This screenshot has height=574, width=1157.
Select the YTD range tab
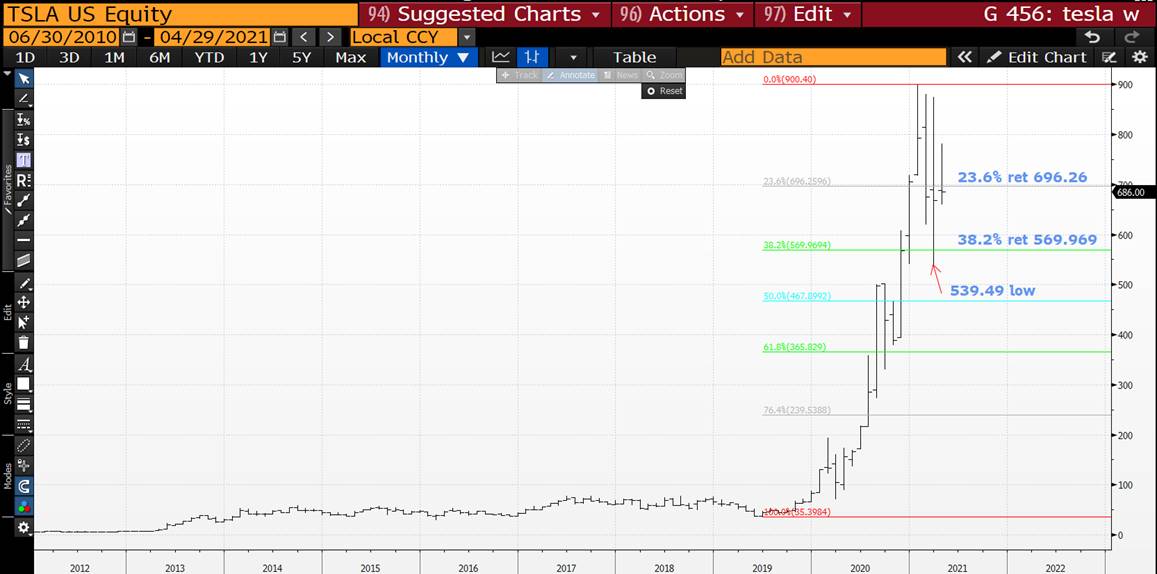(209, 57)
